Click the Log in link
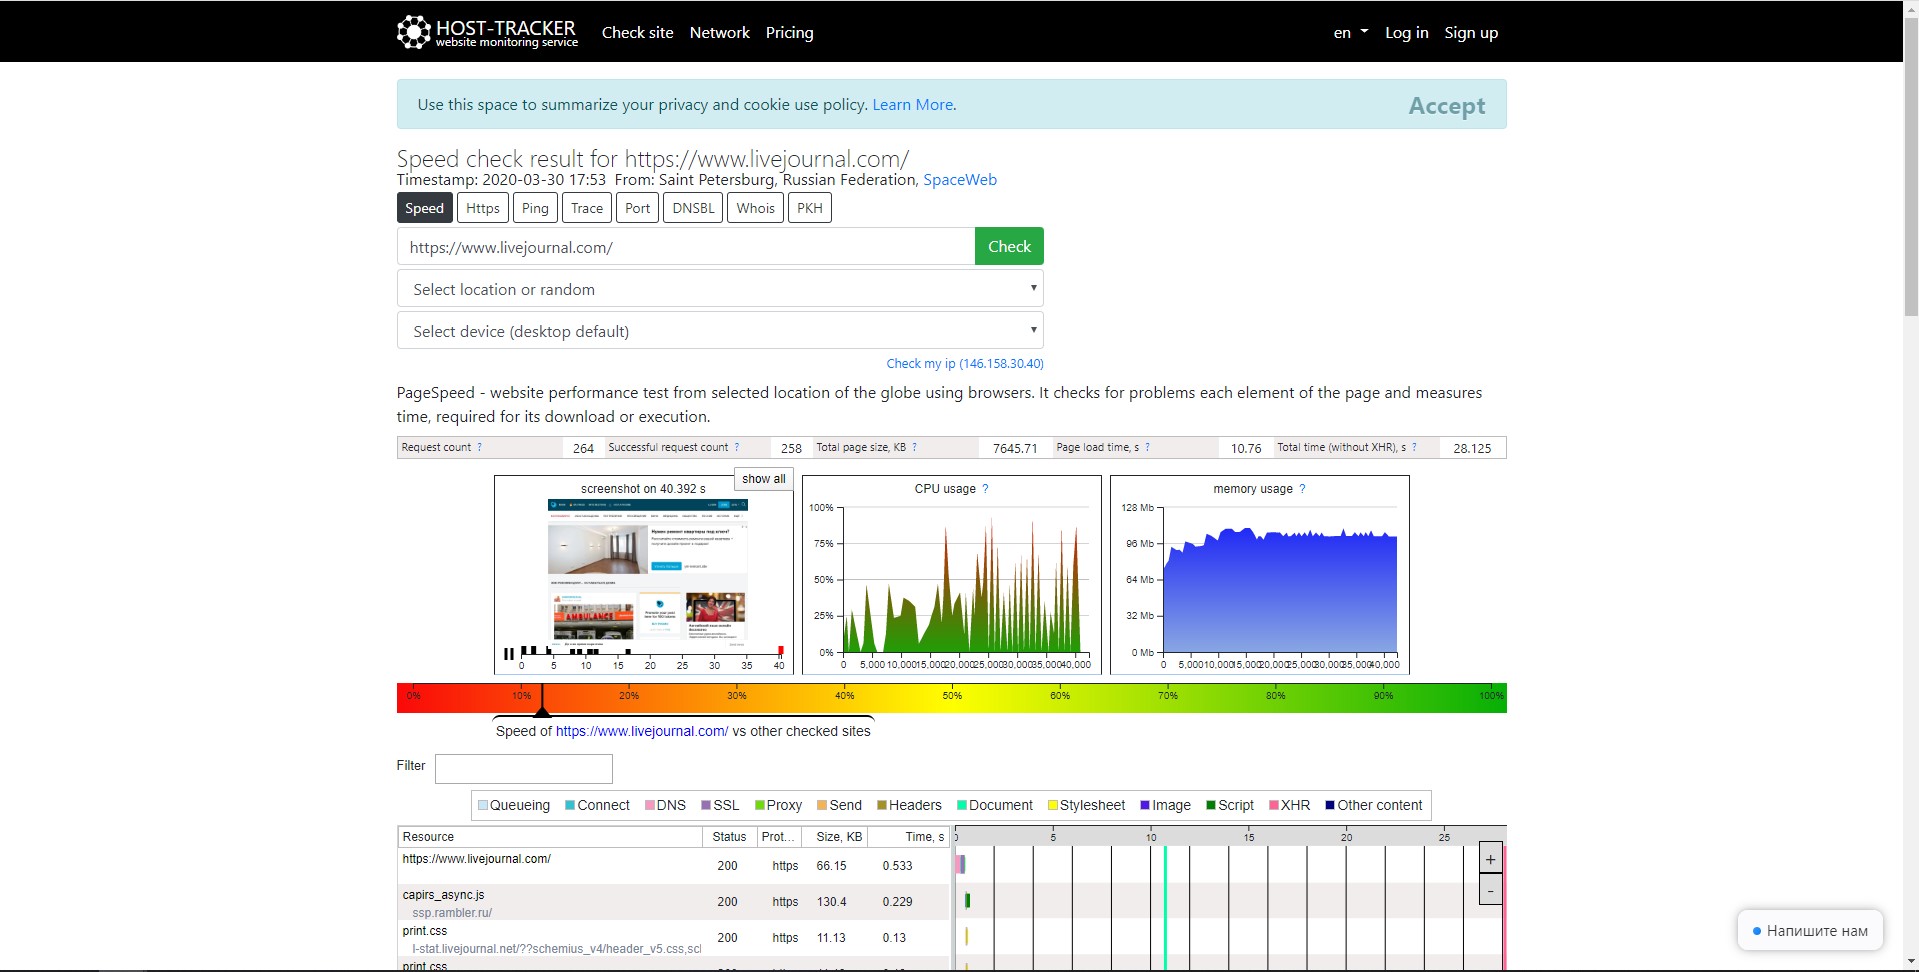This screenshot has width=1919, height=972. pos(1406,32)
